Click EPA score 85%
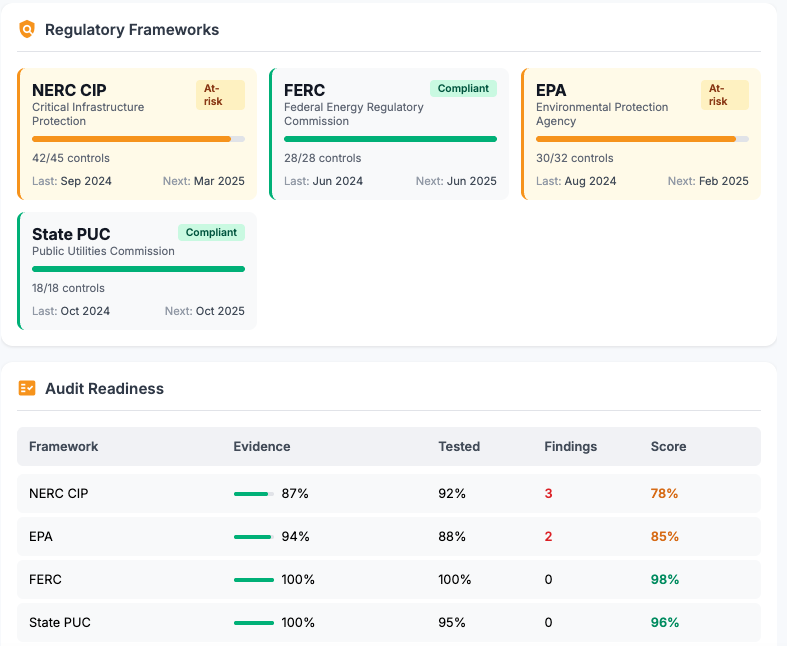The width and height of the screenshot is (787, 646). [x=665, y=537]
